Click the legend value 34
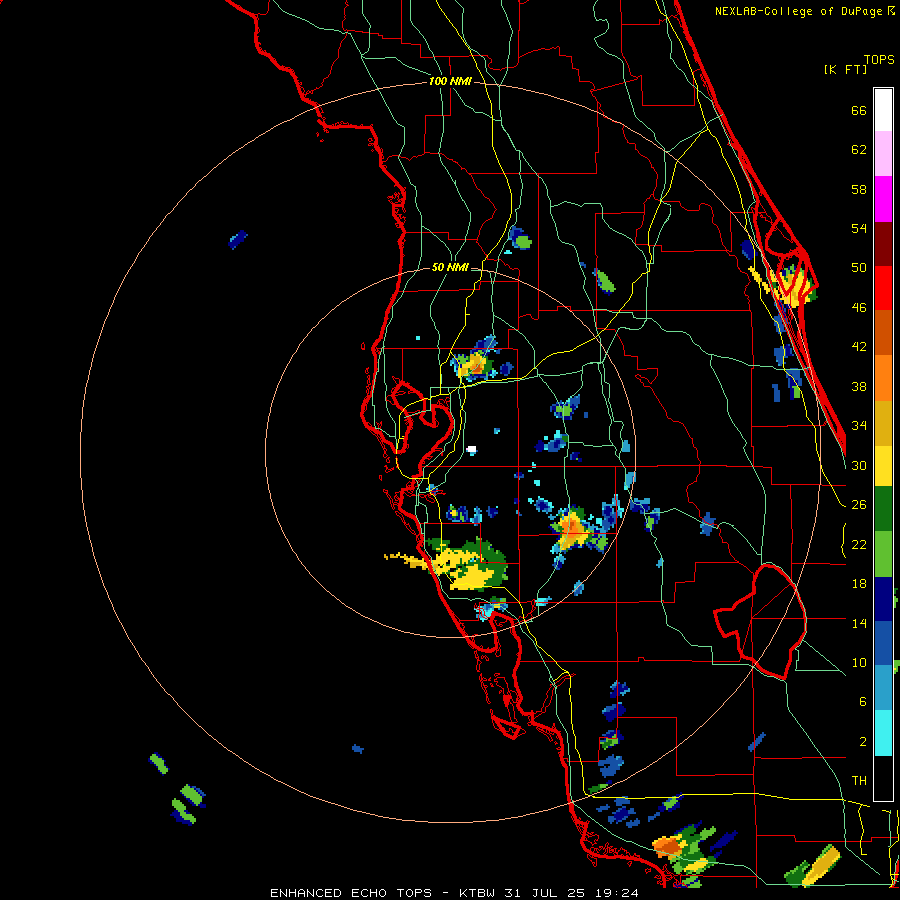 click(859, 426)
